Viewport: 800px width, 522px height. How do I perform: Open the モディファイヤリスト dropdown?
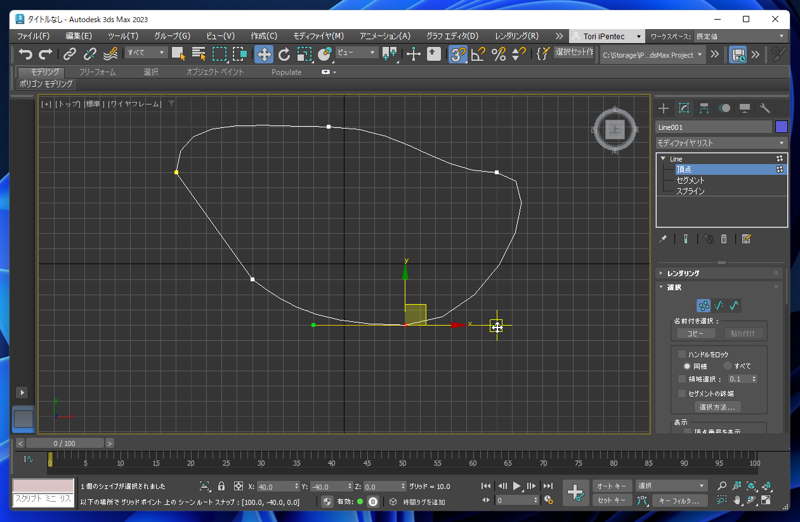coord(721,143)
